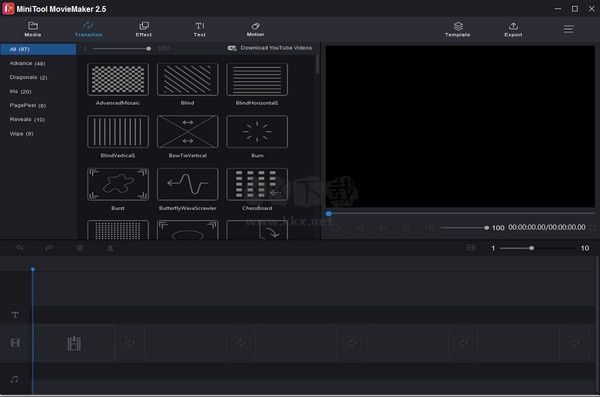The width and height of the screenshot is (600, 397).
Task: Click the Export button
Action: (x=513, y=29)
